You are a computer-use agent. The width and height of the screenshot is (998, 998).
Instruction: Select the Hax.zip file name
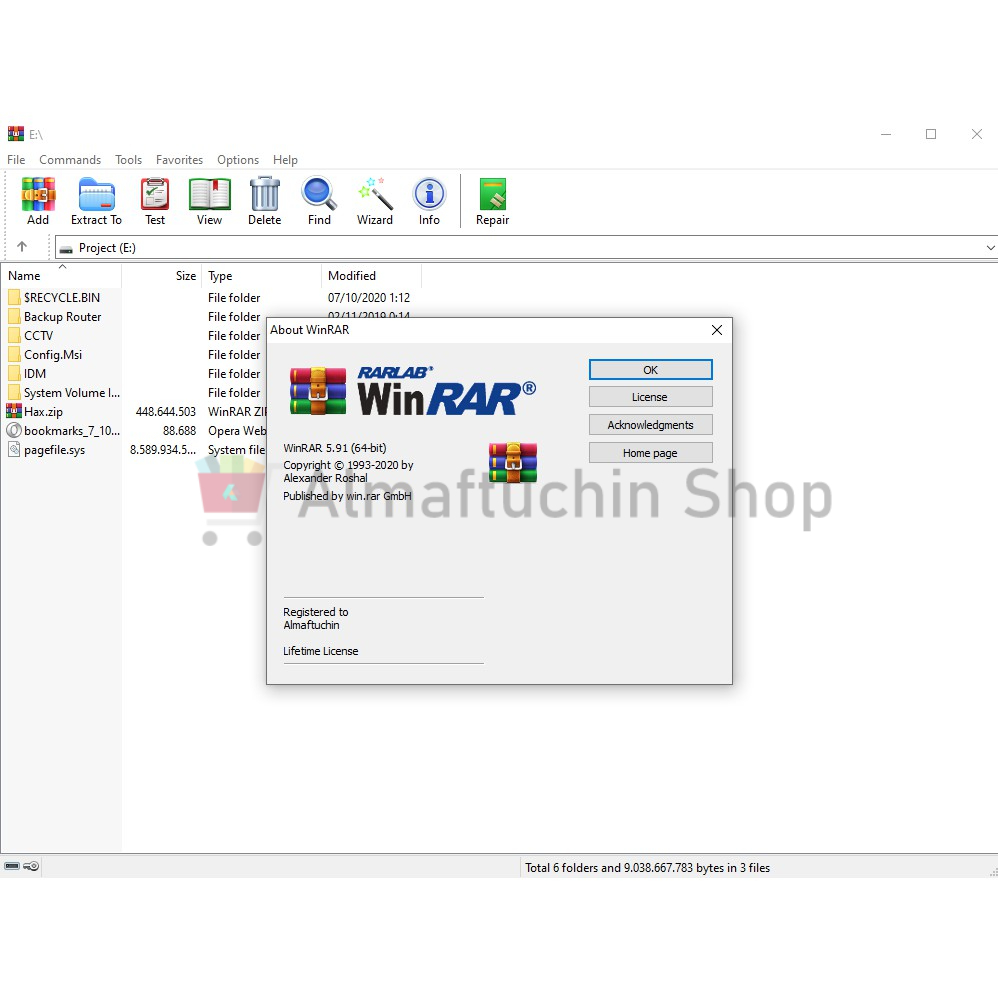point(43,412)
